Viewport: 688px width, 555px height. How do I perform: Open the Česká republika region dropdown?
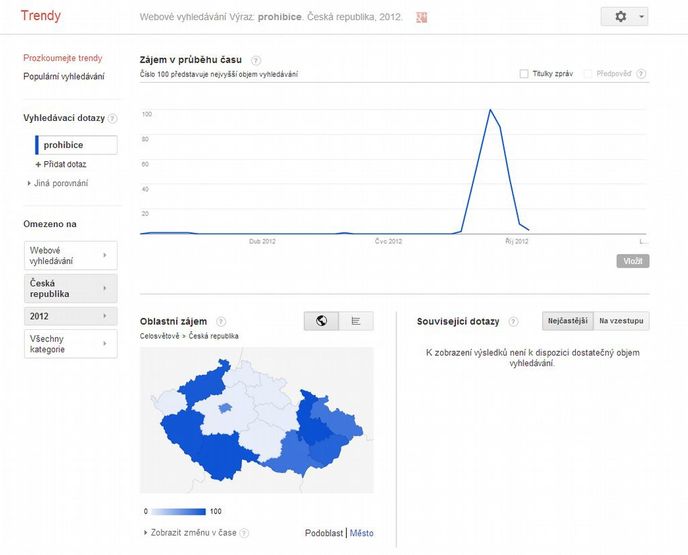point(71,288)
